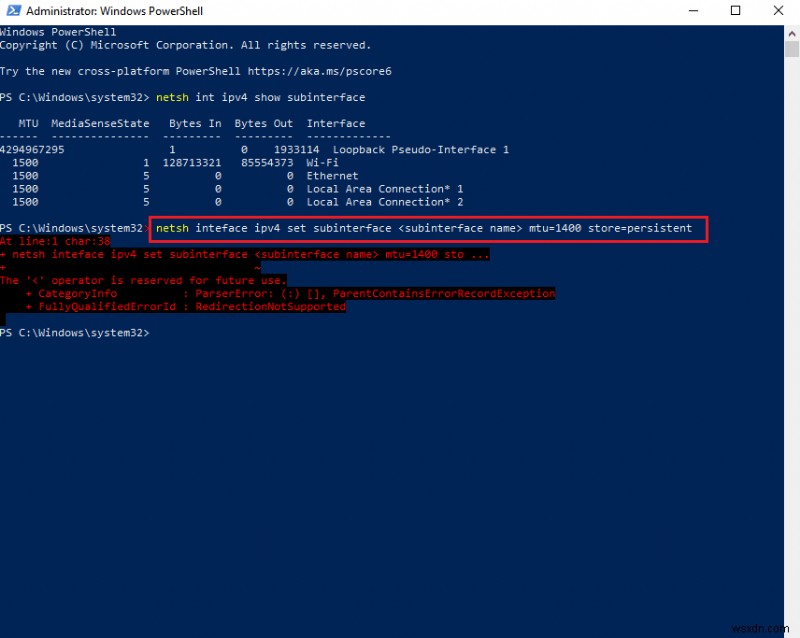This screenshot has height=638, width=800.
Task: Click 'store=persistent' in the command
Action: click(640, 228)
